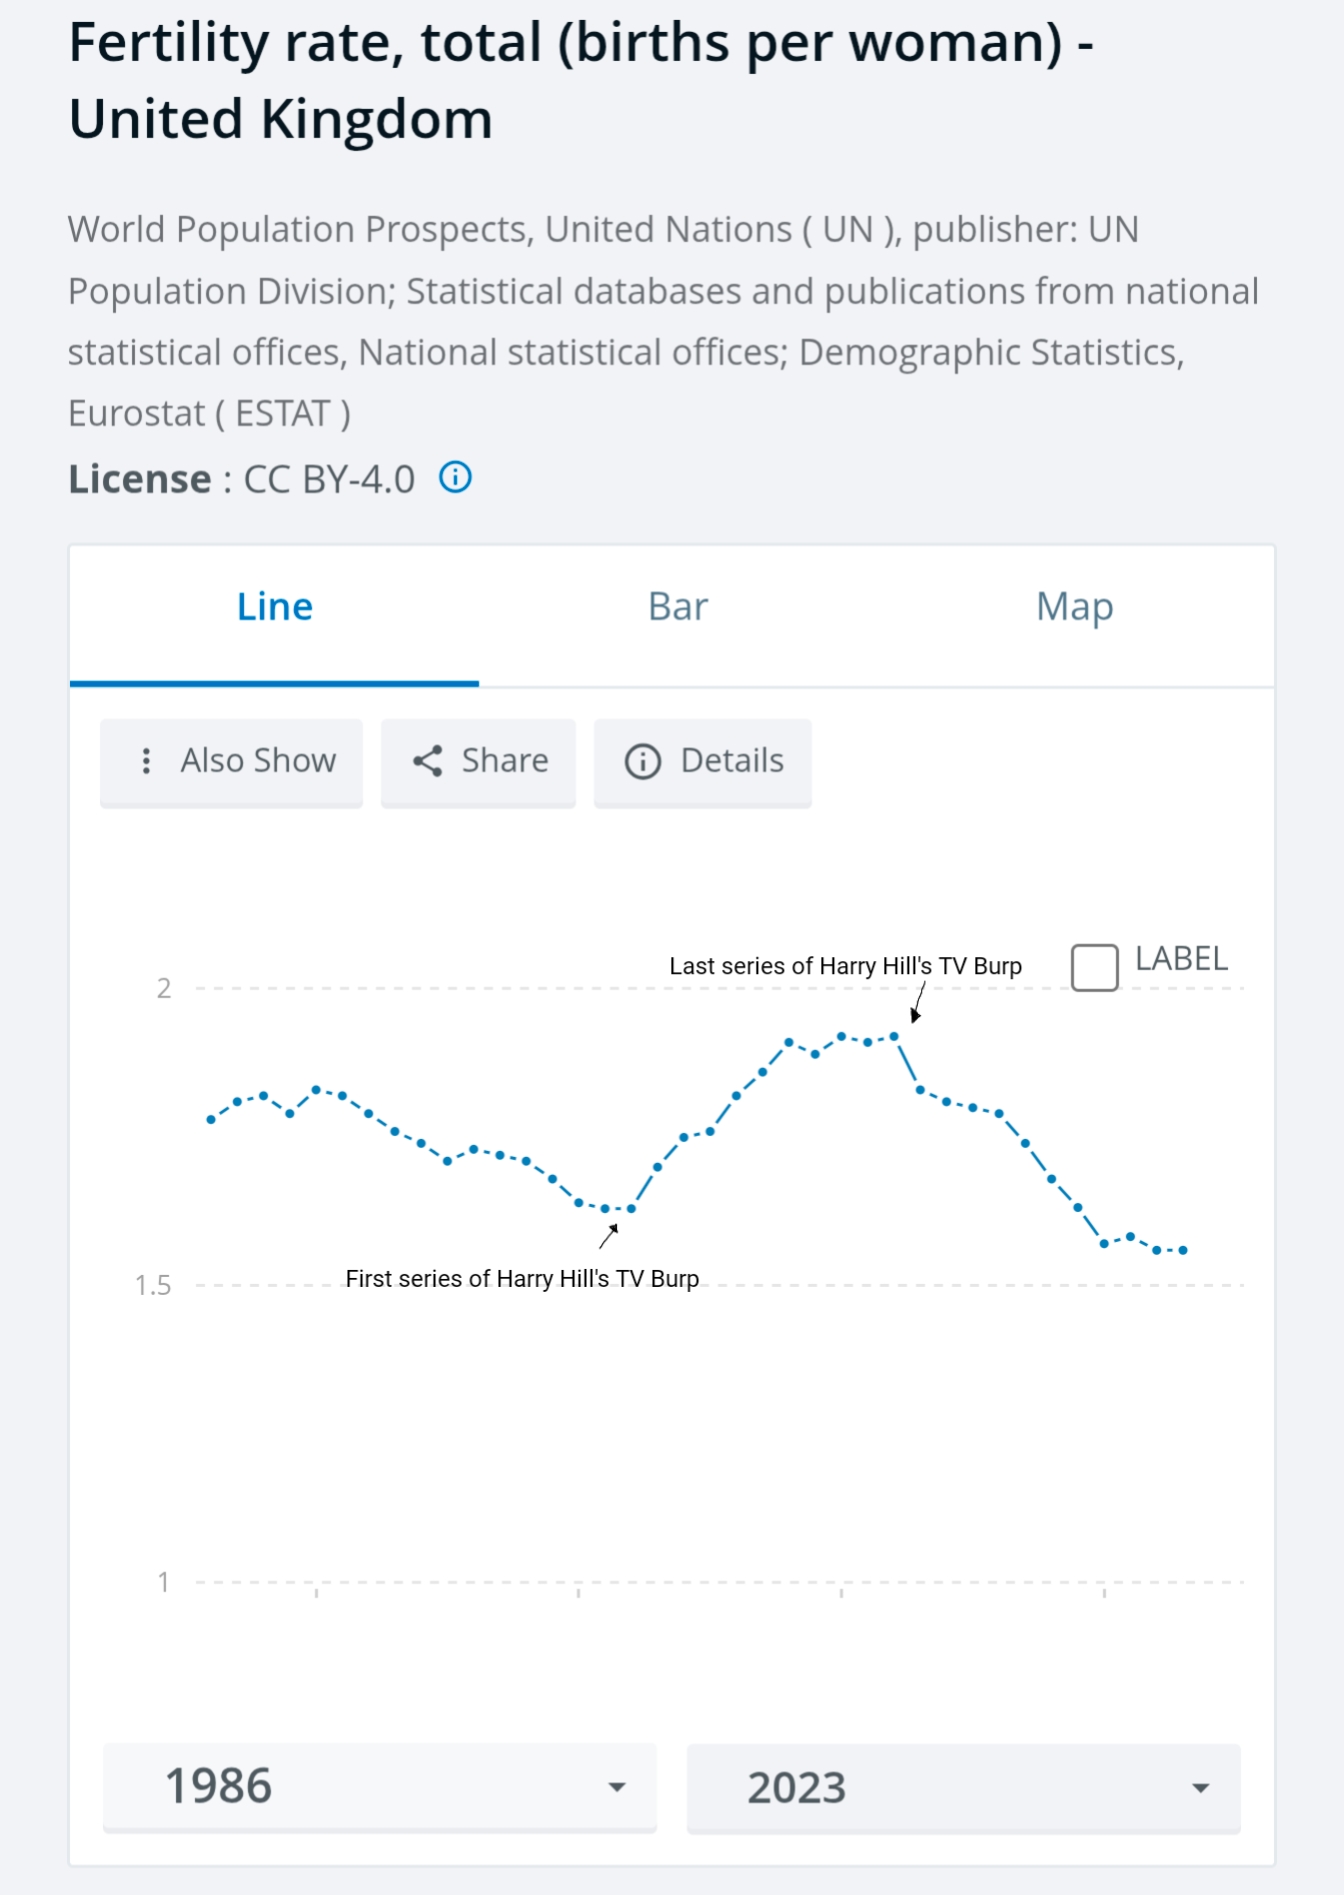Enable the LABEL checkbox
The height and width of the screenshot is (1895, 1344).
tap(1094, 967)
